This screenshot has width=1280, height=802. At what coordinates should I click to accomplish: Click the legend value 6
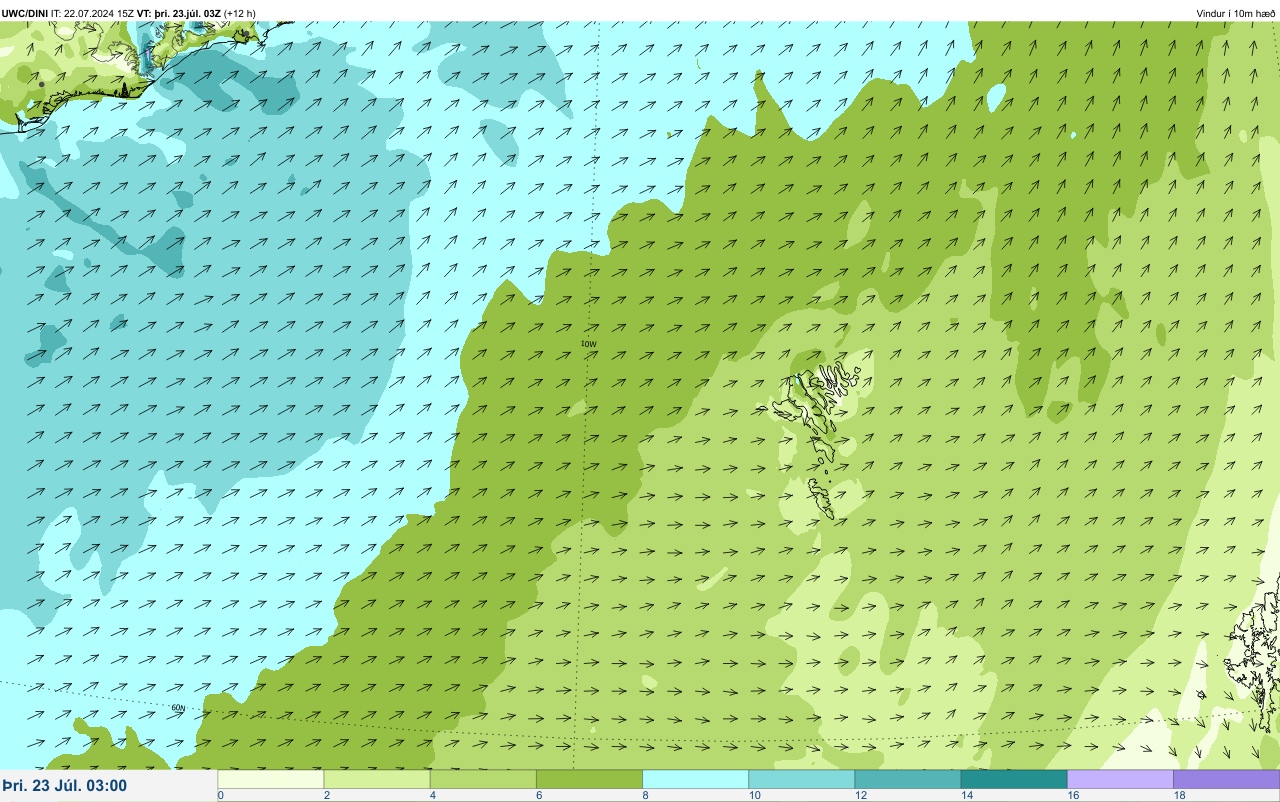point(538,796)
